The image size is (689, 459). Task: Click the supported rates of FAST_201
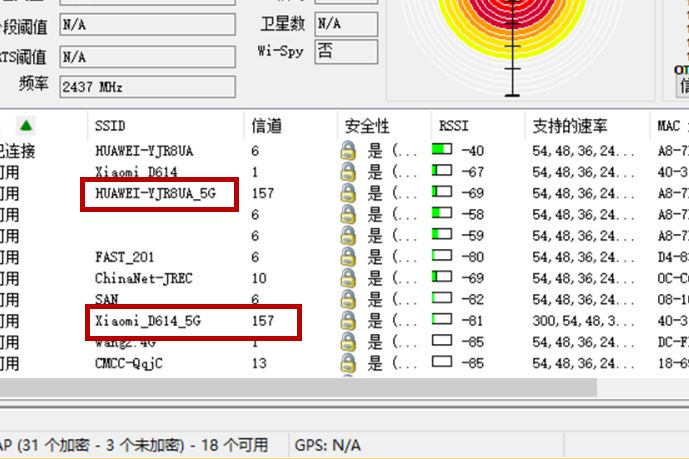pyautogui.click(x=584, y=257)
